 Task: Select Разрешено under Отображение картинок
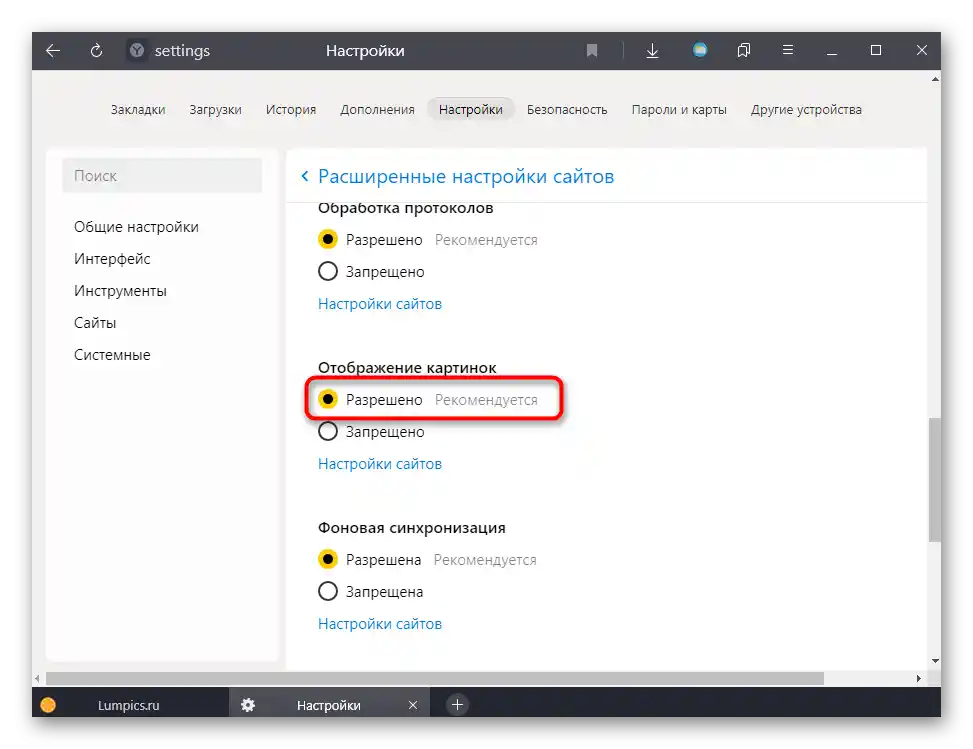pos(328,399)
